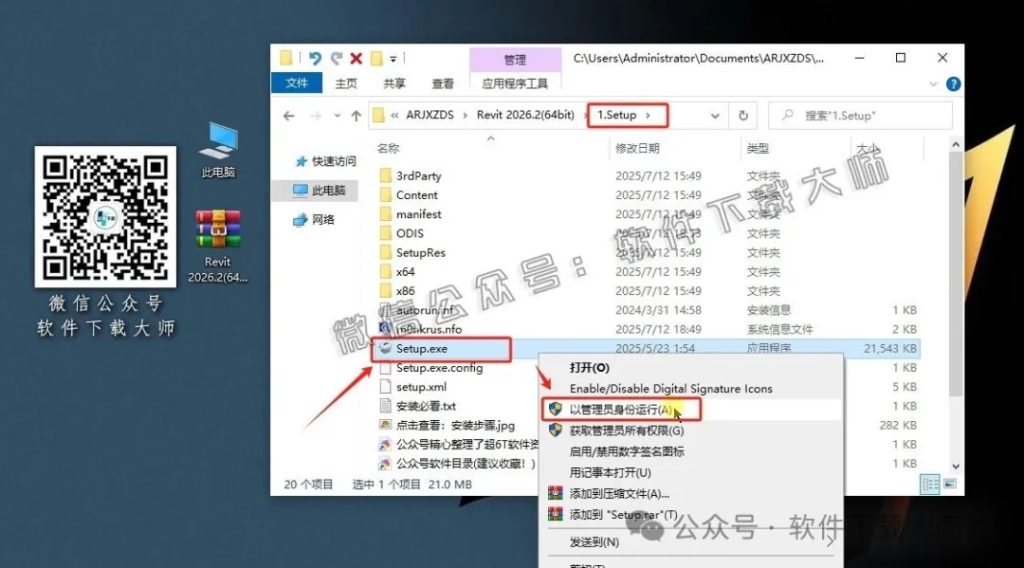This screenshot has height=568, width=1024.
Task: Select 网络 in the navigation pane
Action: click(314, 219)
